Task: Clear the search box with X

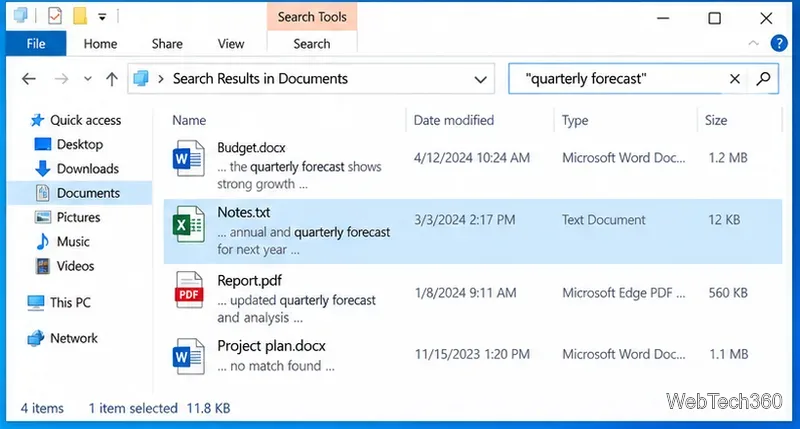Action: [x=735, y=79]
